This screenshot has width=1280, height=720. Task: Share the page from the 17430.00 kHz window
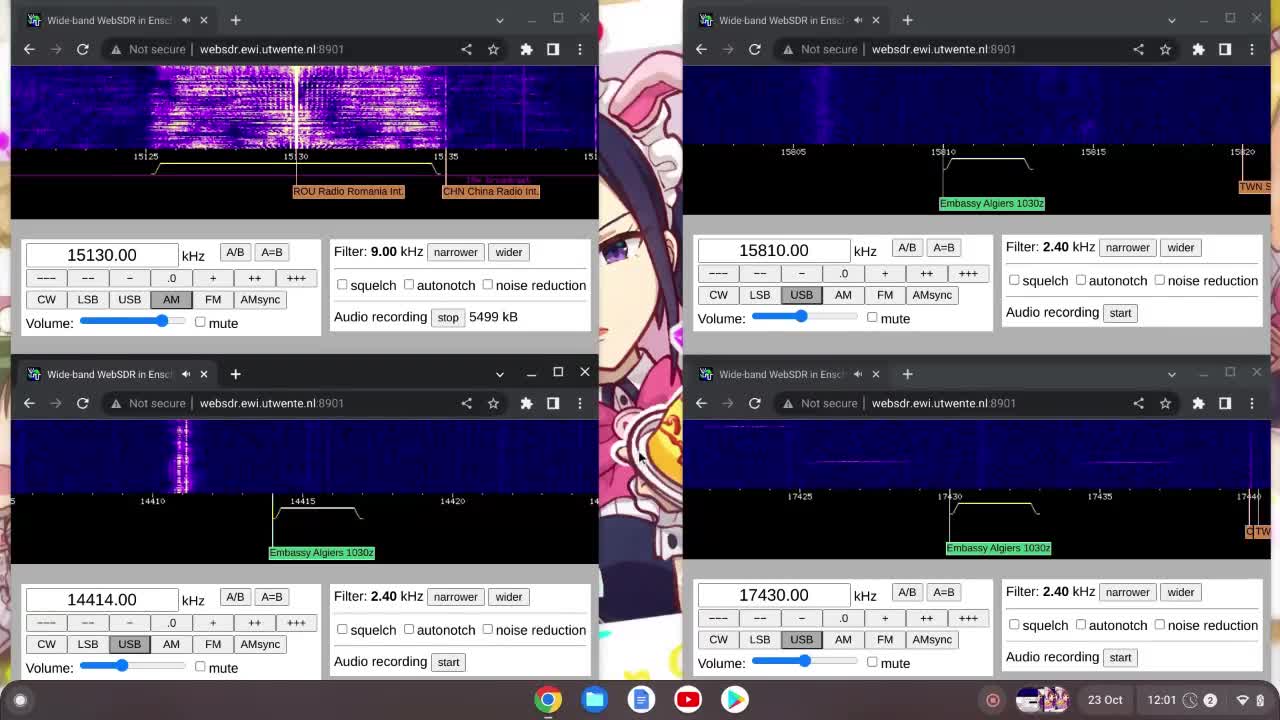pos(1138,403)
